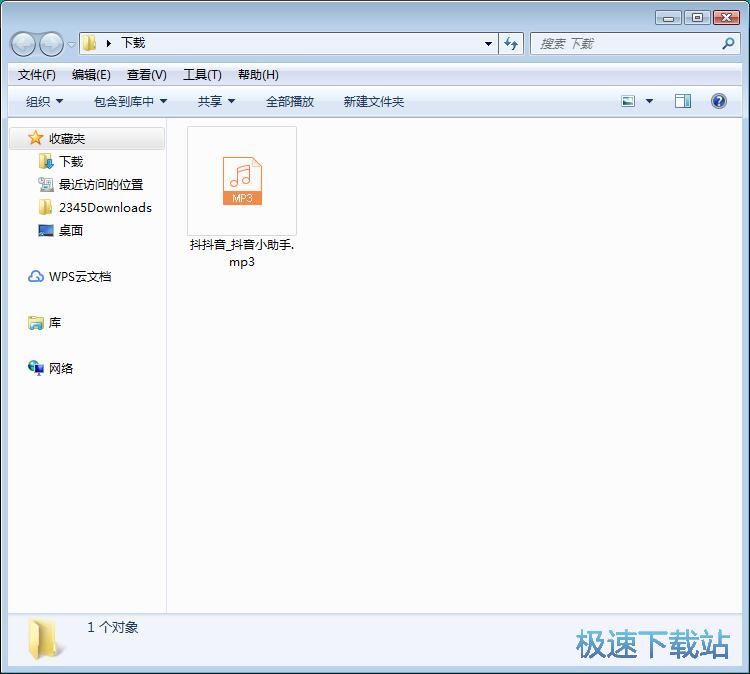Click the folder icon in address bar
The width and height of the screenshot is (750, 674).
point(89,44)
